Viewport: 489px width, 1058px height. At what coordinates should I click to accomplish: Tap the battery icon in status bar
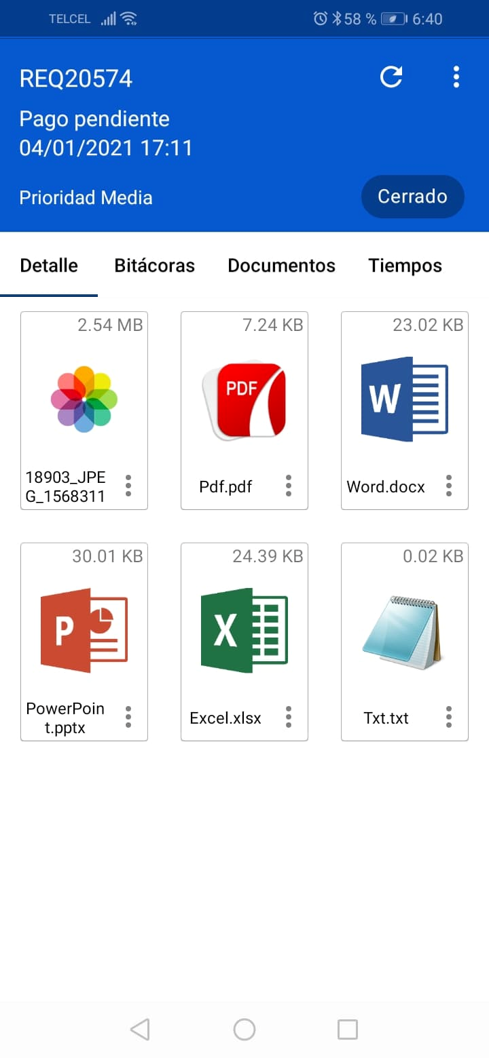393,19
